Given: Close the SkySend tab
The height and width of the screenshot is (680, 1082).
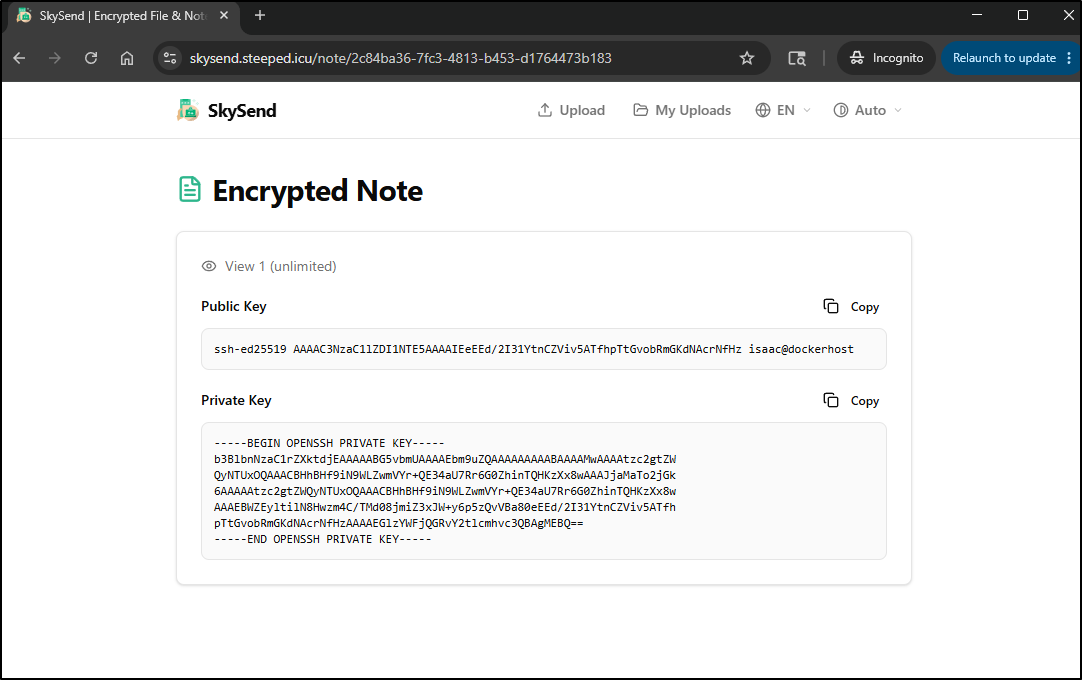Looking at the screenshot, I should pos(224,15).
